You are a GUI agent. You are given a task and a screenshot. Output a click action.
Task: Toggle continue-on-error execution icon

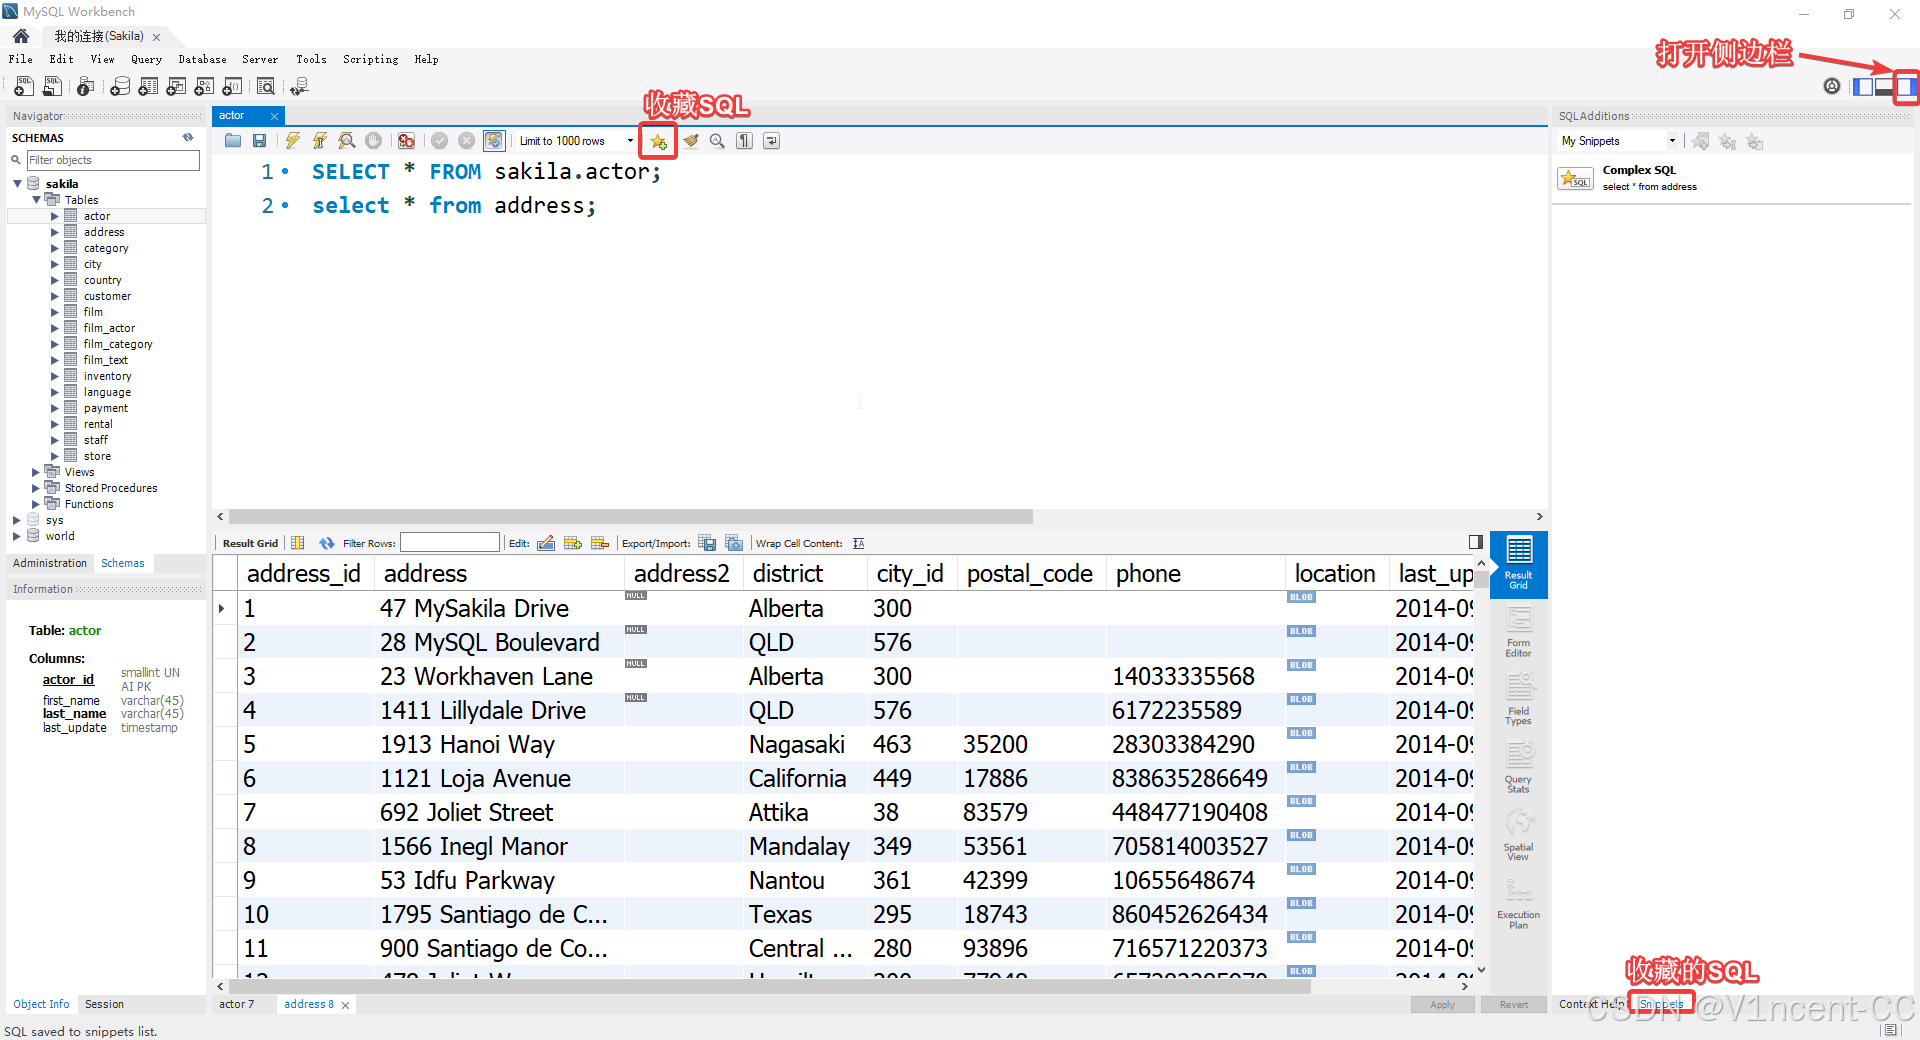pos(406,141)
